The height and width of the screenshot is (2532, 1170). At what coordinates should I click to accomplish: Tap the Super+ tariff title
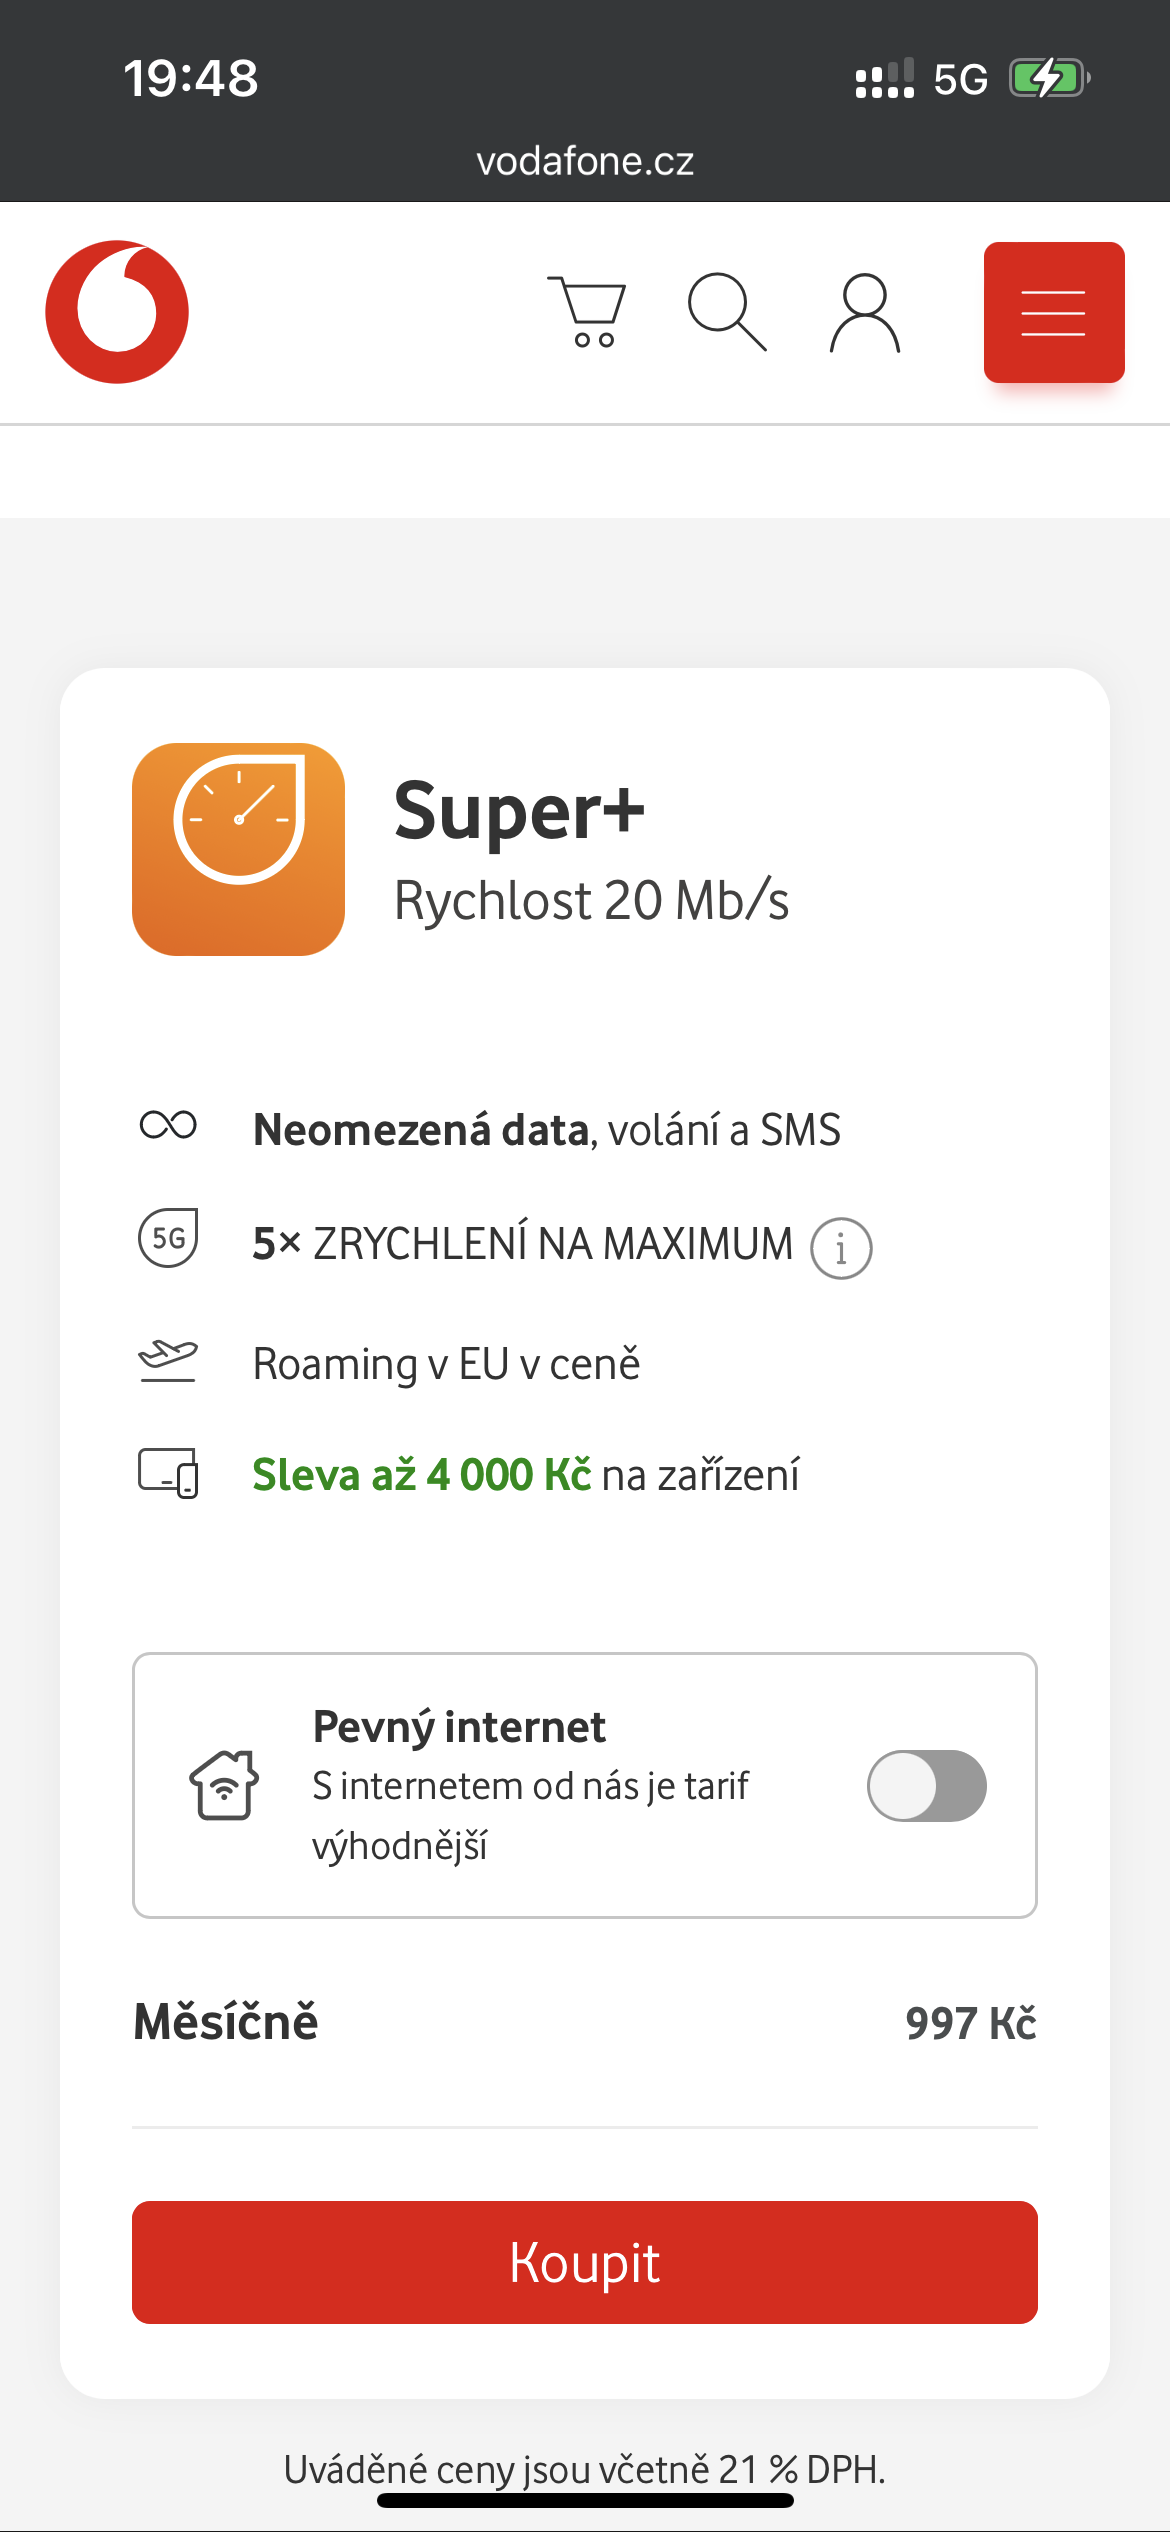coord(519,811)
